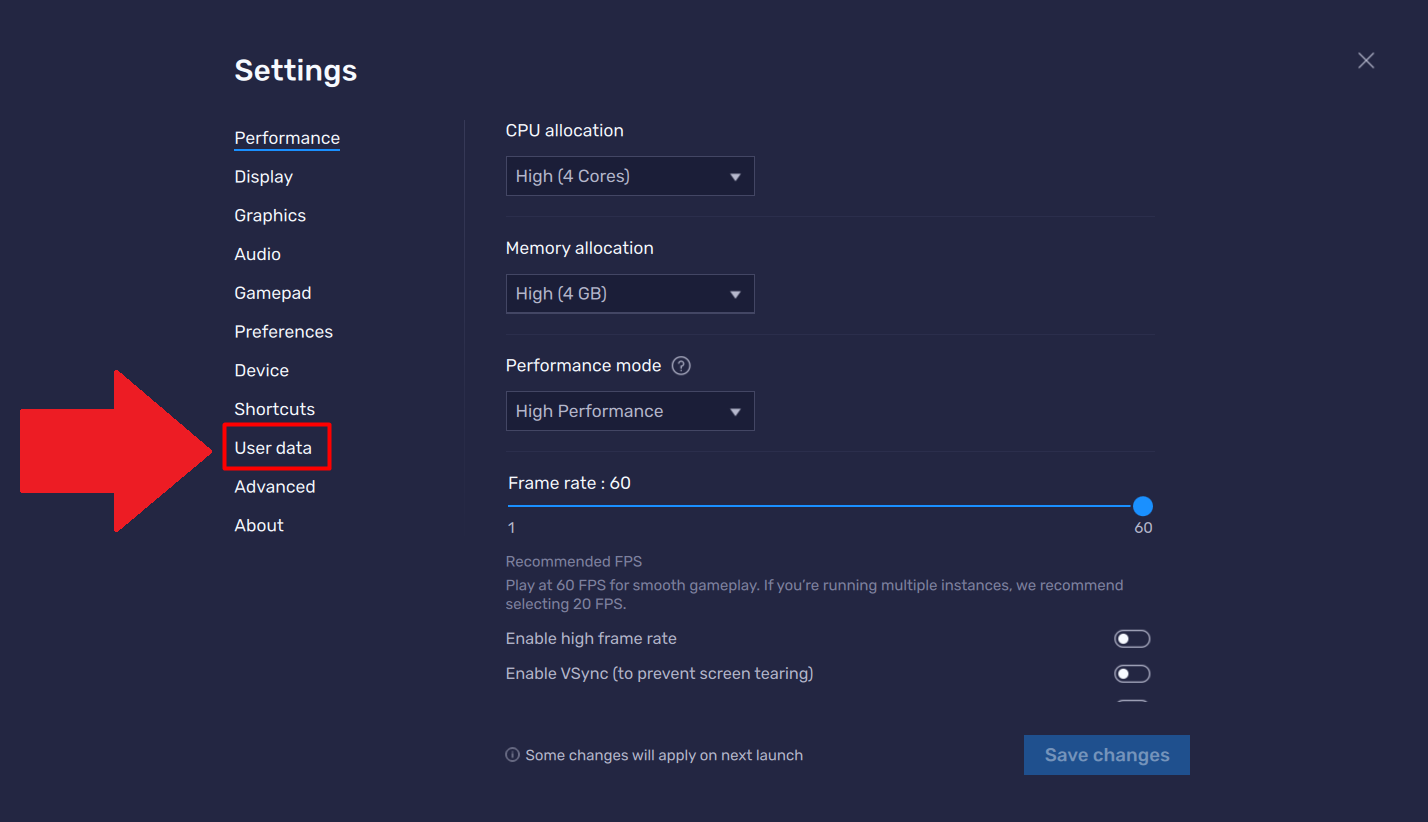The height and width of the screenshot is (822, 1428).
Task: Click the Settings heading
Action: 296,71
